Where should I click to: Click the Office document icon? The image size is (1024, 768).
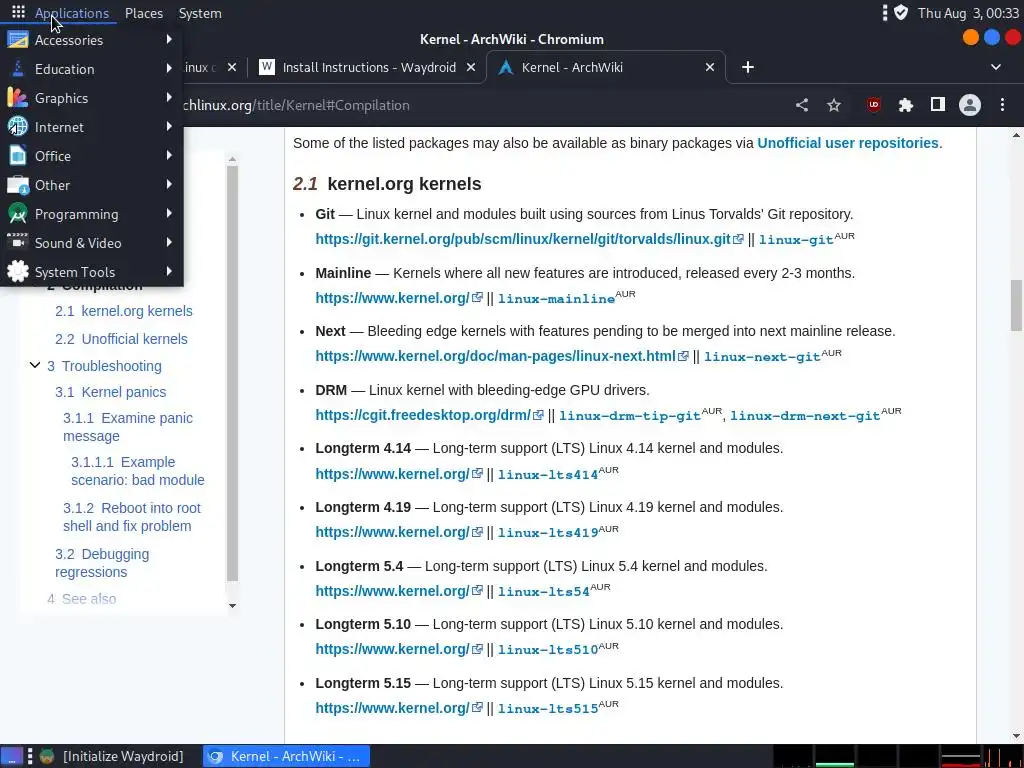click(x=18, y=156)
